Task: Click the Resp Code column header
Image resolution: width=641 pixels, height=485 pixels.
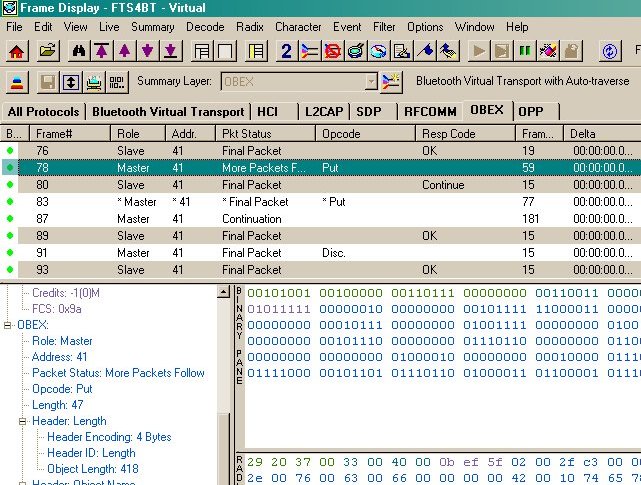Action: (465, 134)
